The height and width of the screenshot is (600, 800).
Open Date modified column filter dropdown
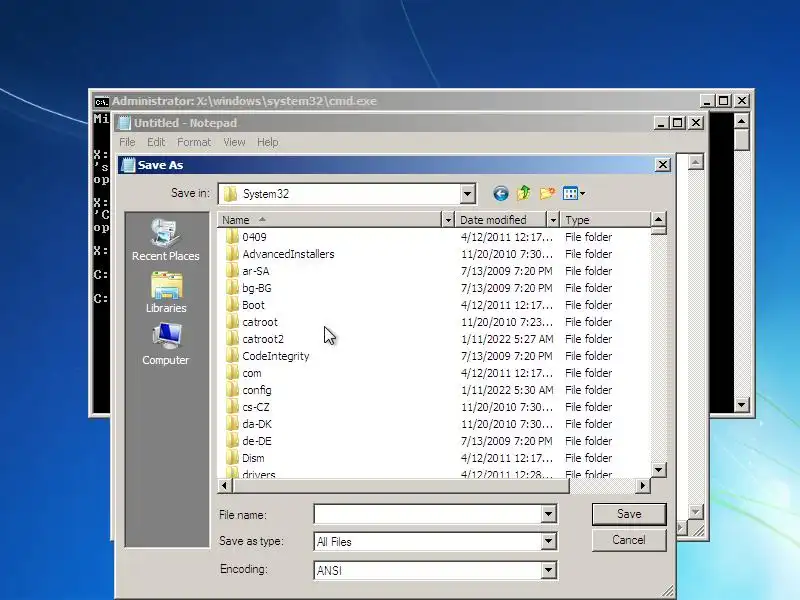553,220
